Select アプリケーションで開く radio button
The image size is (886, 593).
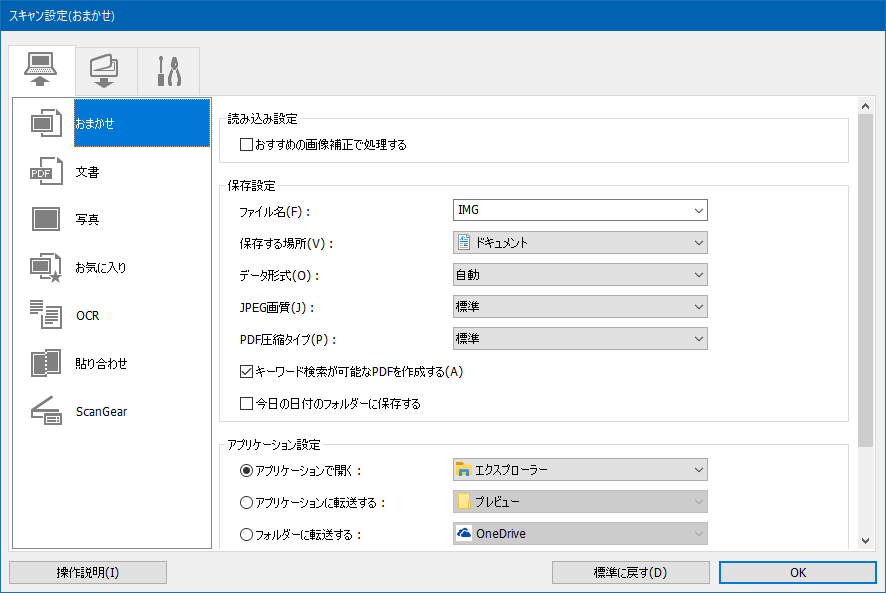click(246, 470)
